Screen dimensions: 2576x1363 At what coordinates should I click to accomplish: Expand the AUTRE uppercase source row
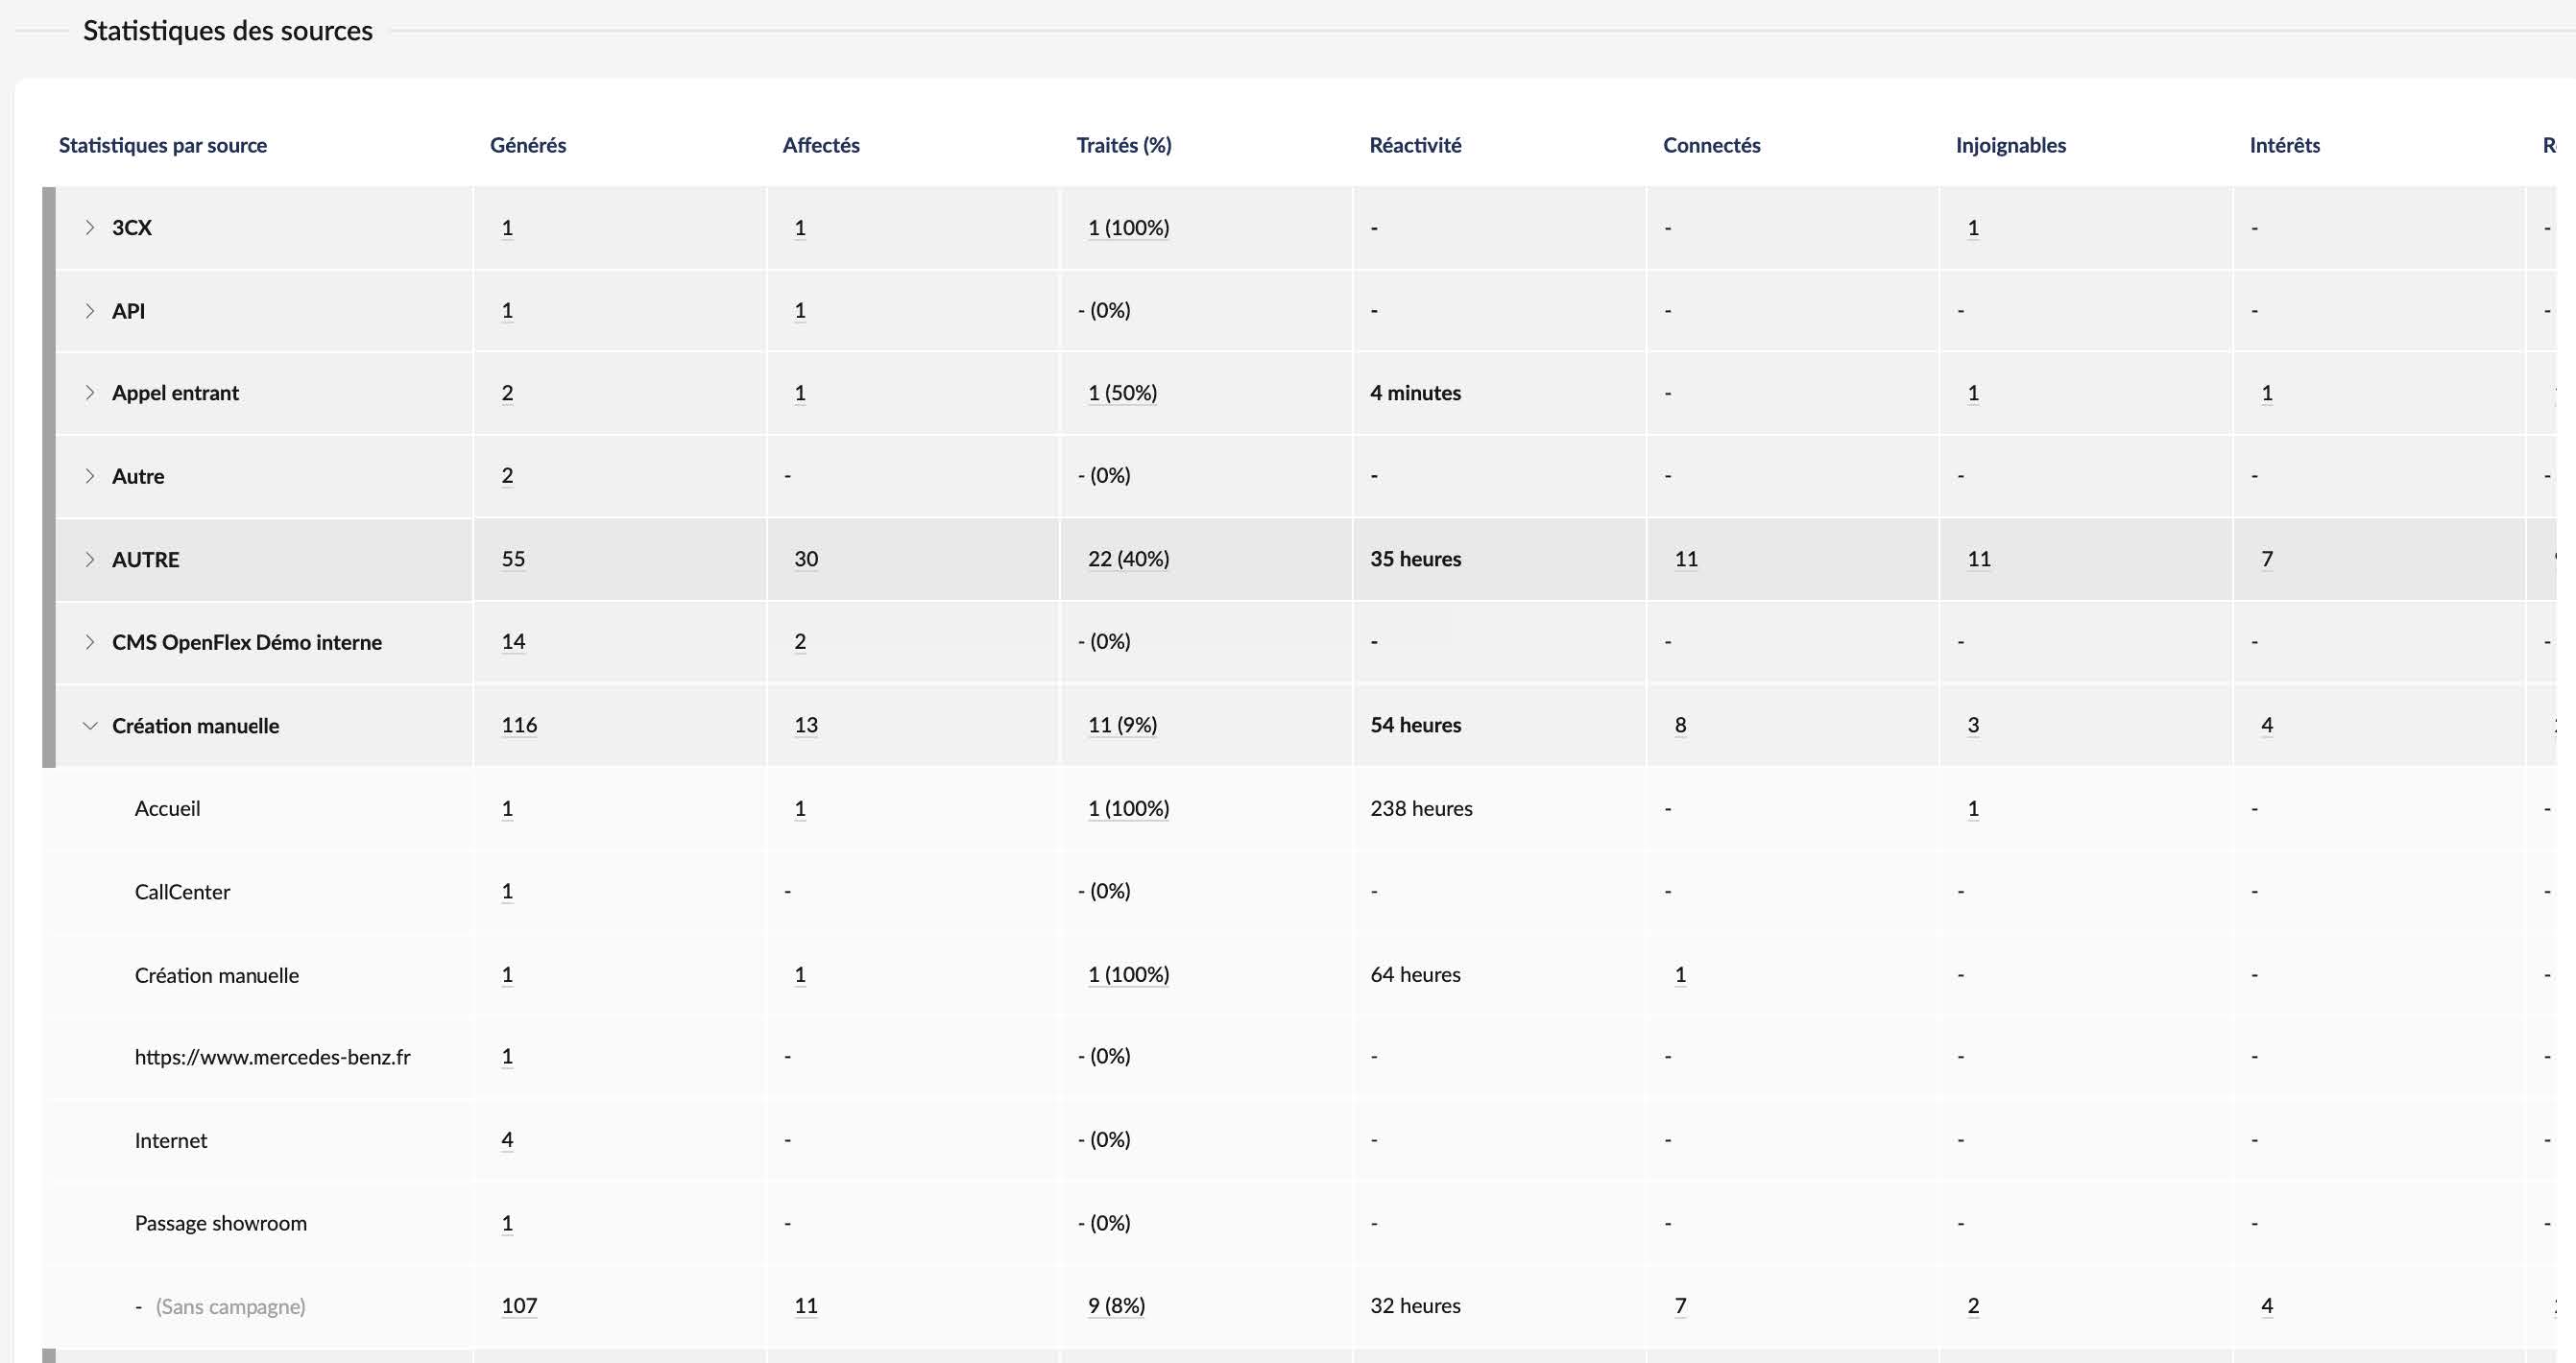coord(90,559)
